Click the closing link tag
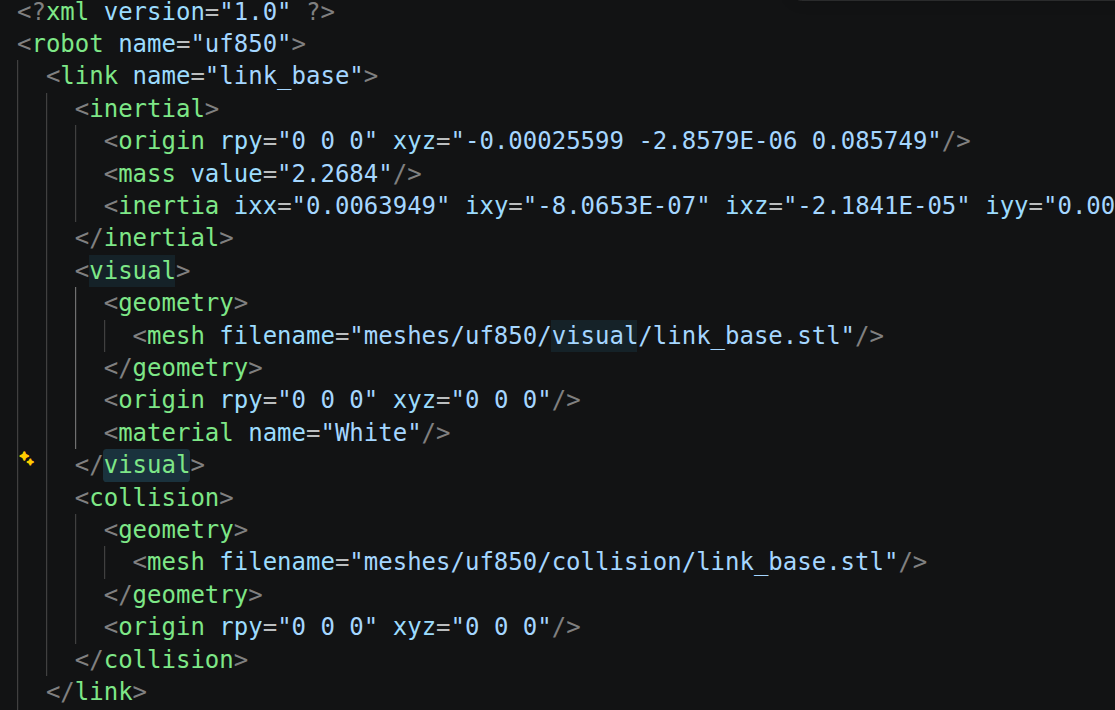Viewport: 1115px width, 710px height. pyautogui.click(x=96, y=691)
